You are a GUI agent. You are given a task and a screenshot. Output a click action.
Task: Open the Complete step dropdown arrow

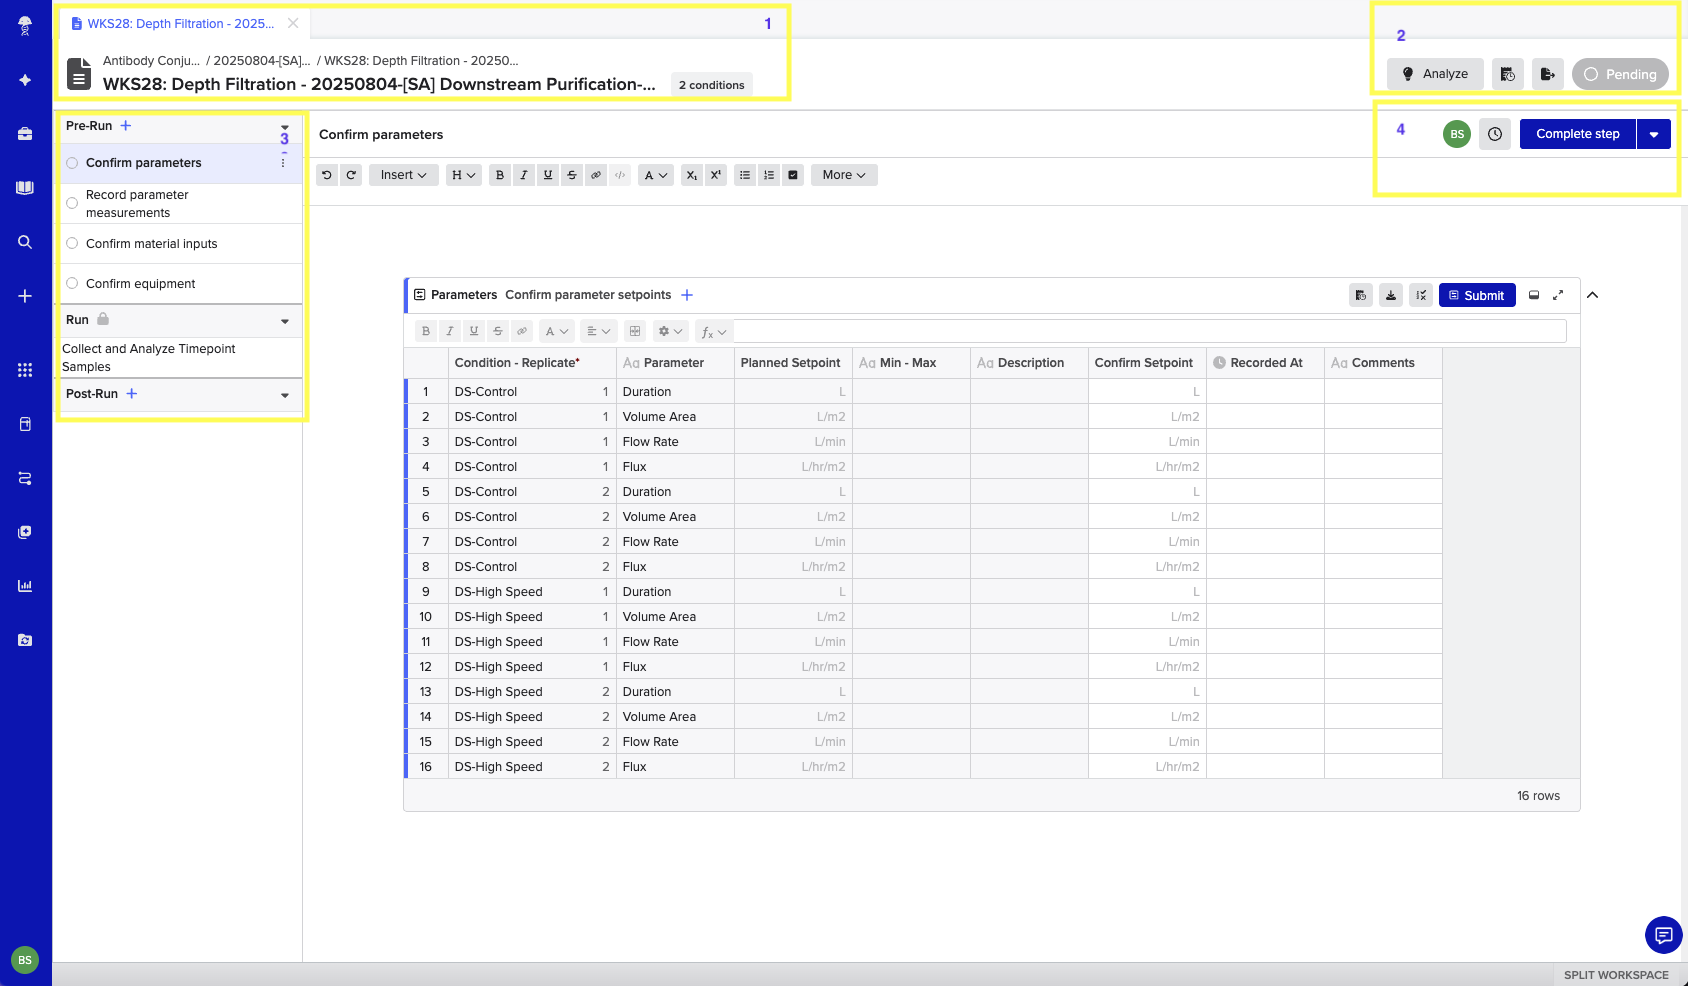pyautogui.click(x=1654, y=134)
